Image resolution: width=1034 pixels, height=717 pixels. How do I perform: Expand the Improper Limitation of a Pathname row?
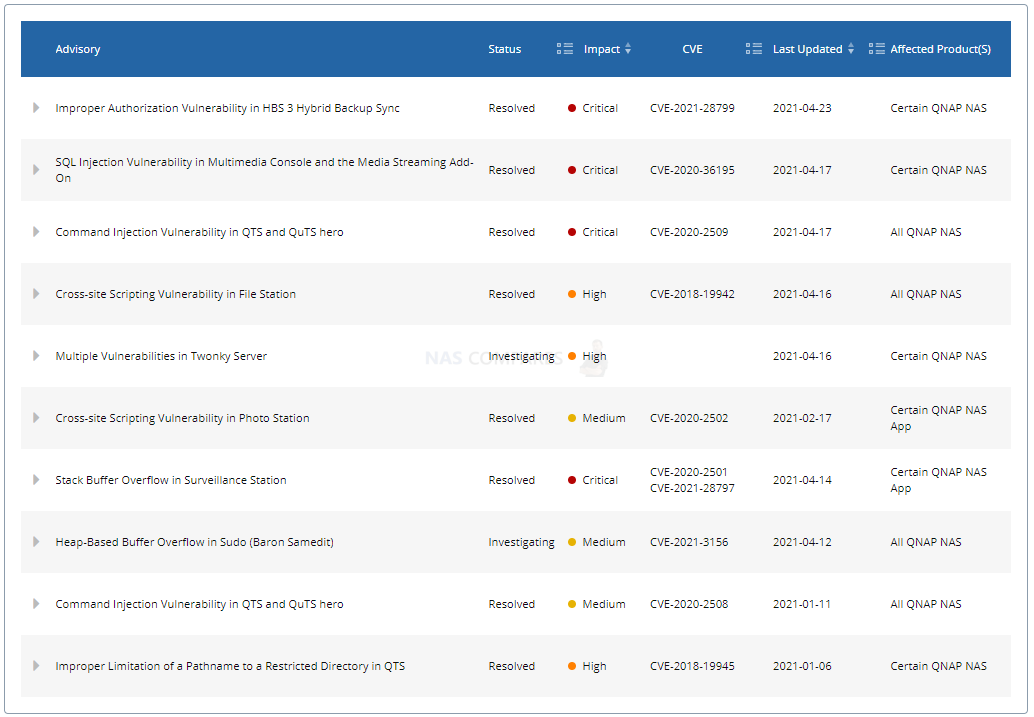pyautogui.click(x=36, y=666)
